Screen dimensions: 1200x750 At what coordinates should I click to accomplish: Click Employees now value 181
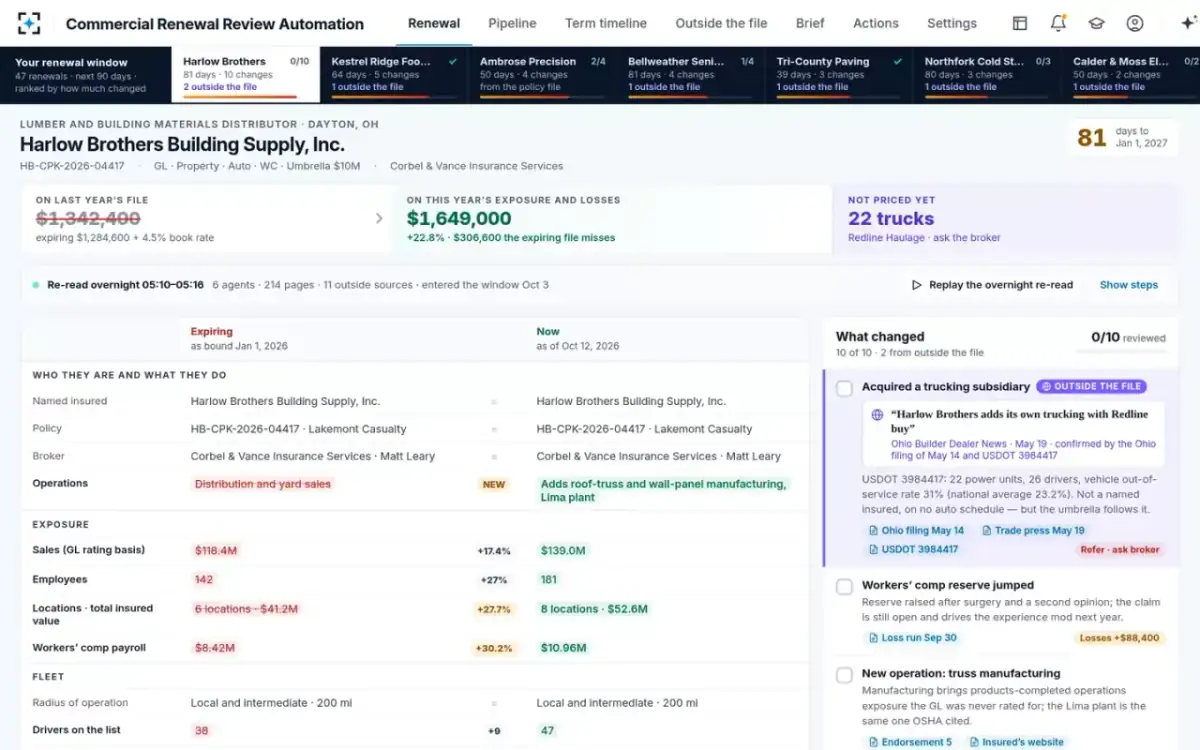click(x=549, y=579)
